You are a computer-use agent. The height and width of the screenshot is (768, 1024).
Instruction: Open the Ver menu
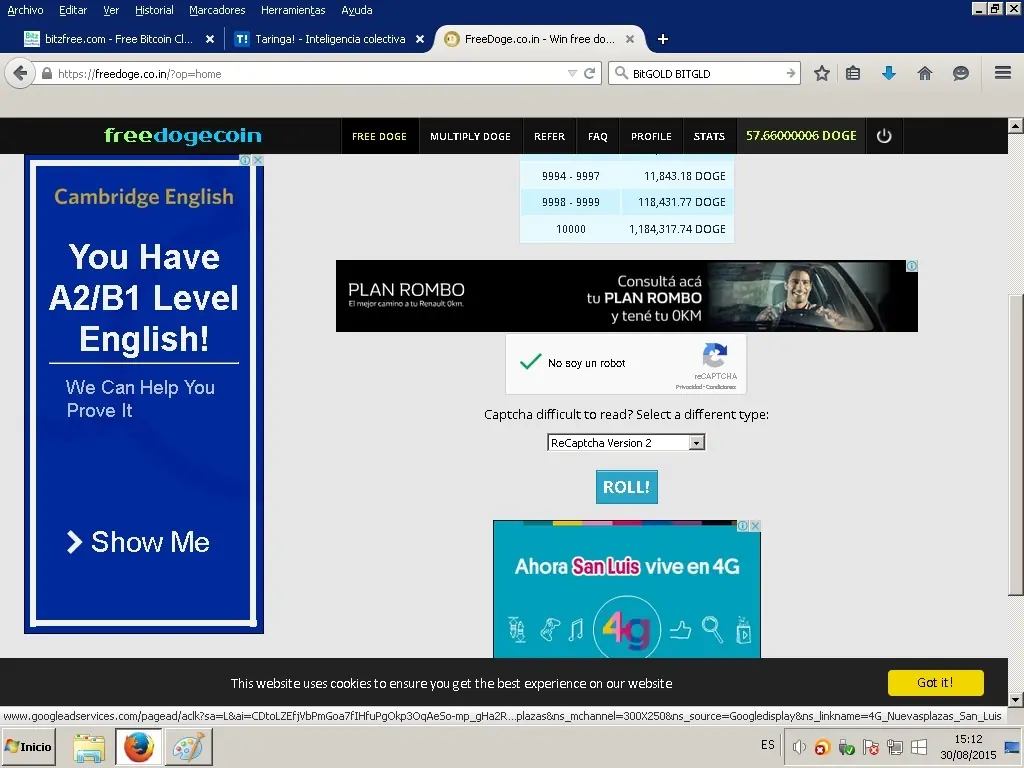tap(111, 10)
